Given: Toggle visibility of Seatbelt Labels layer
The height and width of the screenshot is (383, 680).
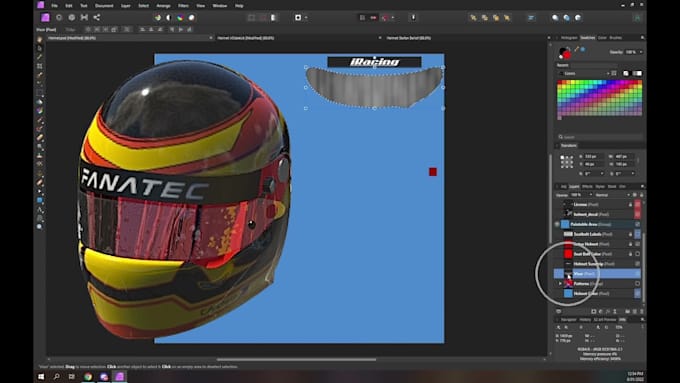Looking at the screenshot, I should pyautogui.click(x=638, y=234).
